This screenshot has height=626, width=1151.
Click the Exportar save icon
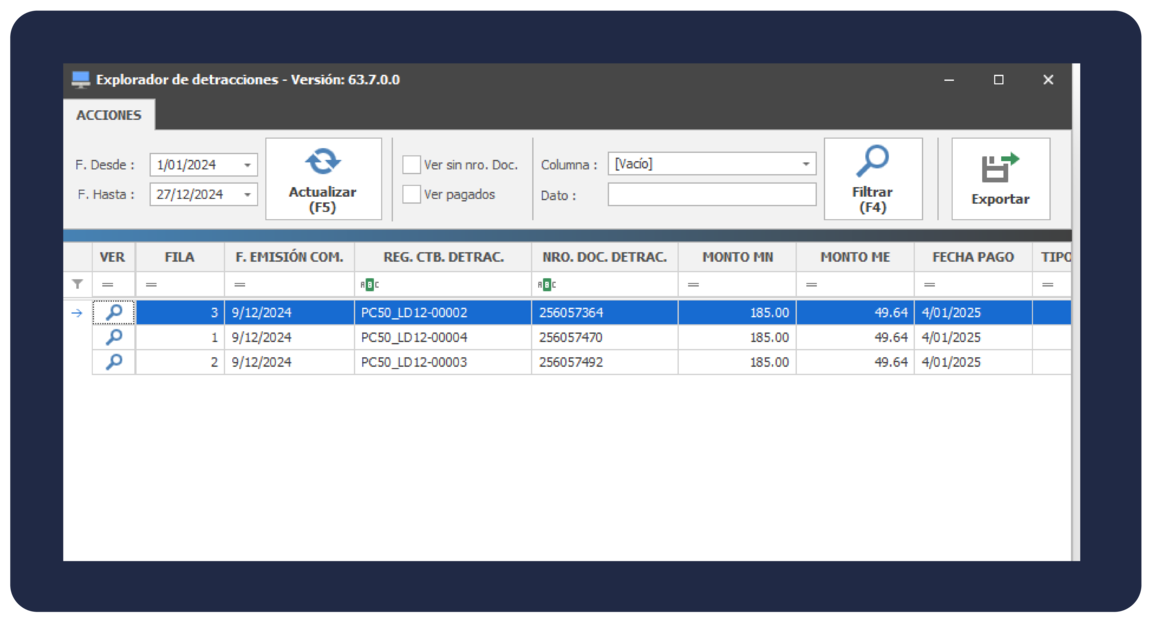pyautogui.click(x=999, y=168)
